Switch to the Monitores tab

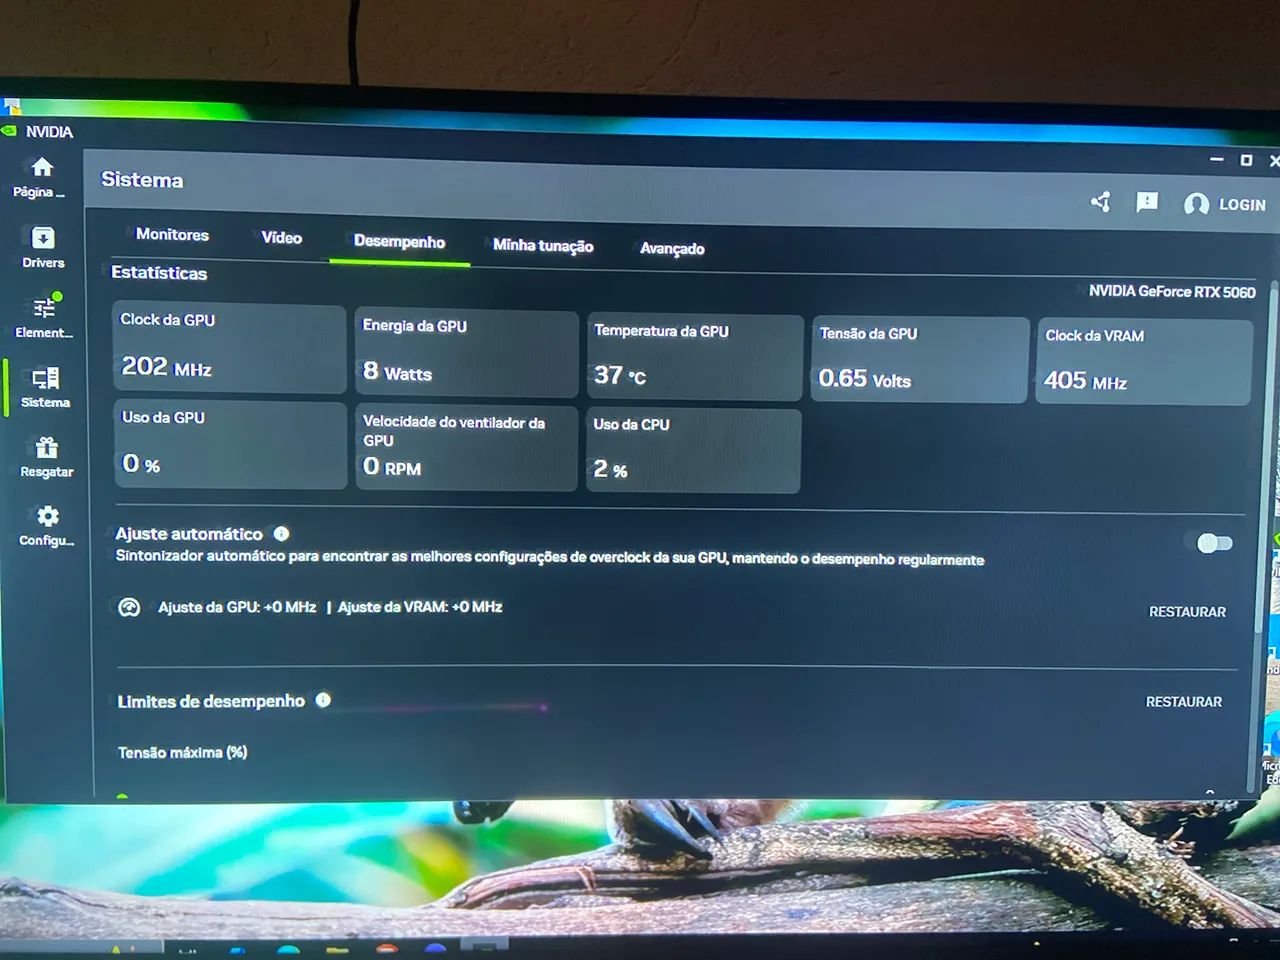172,234
